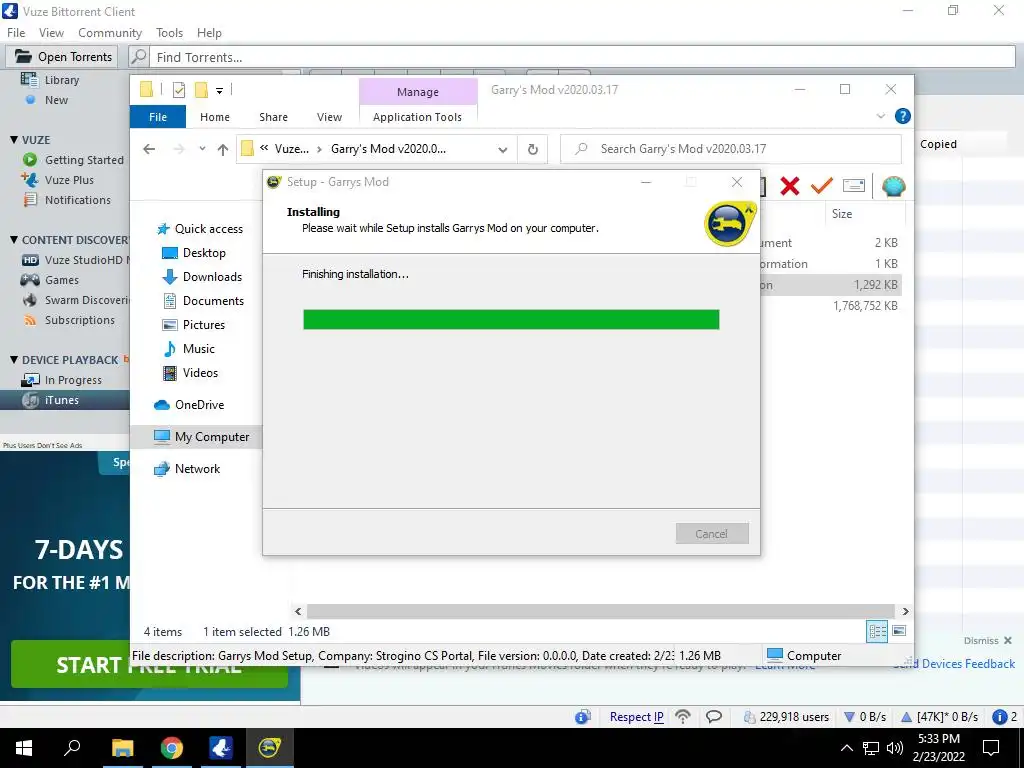
Task: Select Downloads in Explorer navigation pane
Action: 202,277
